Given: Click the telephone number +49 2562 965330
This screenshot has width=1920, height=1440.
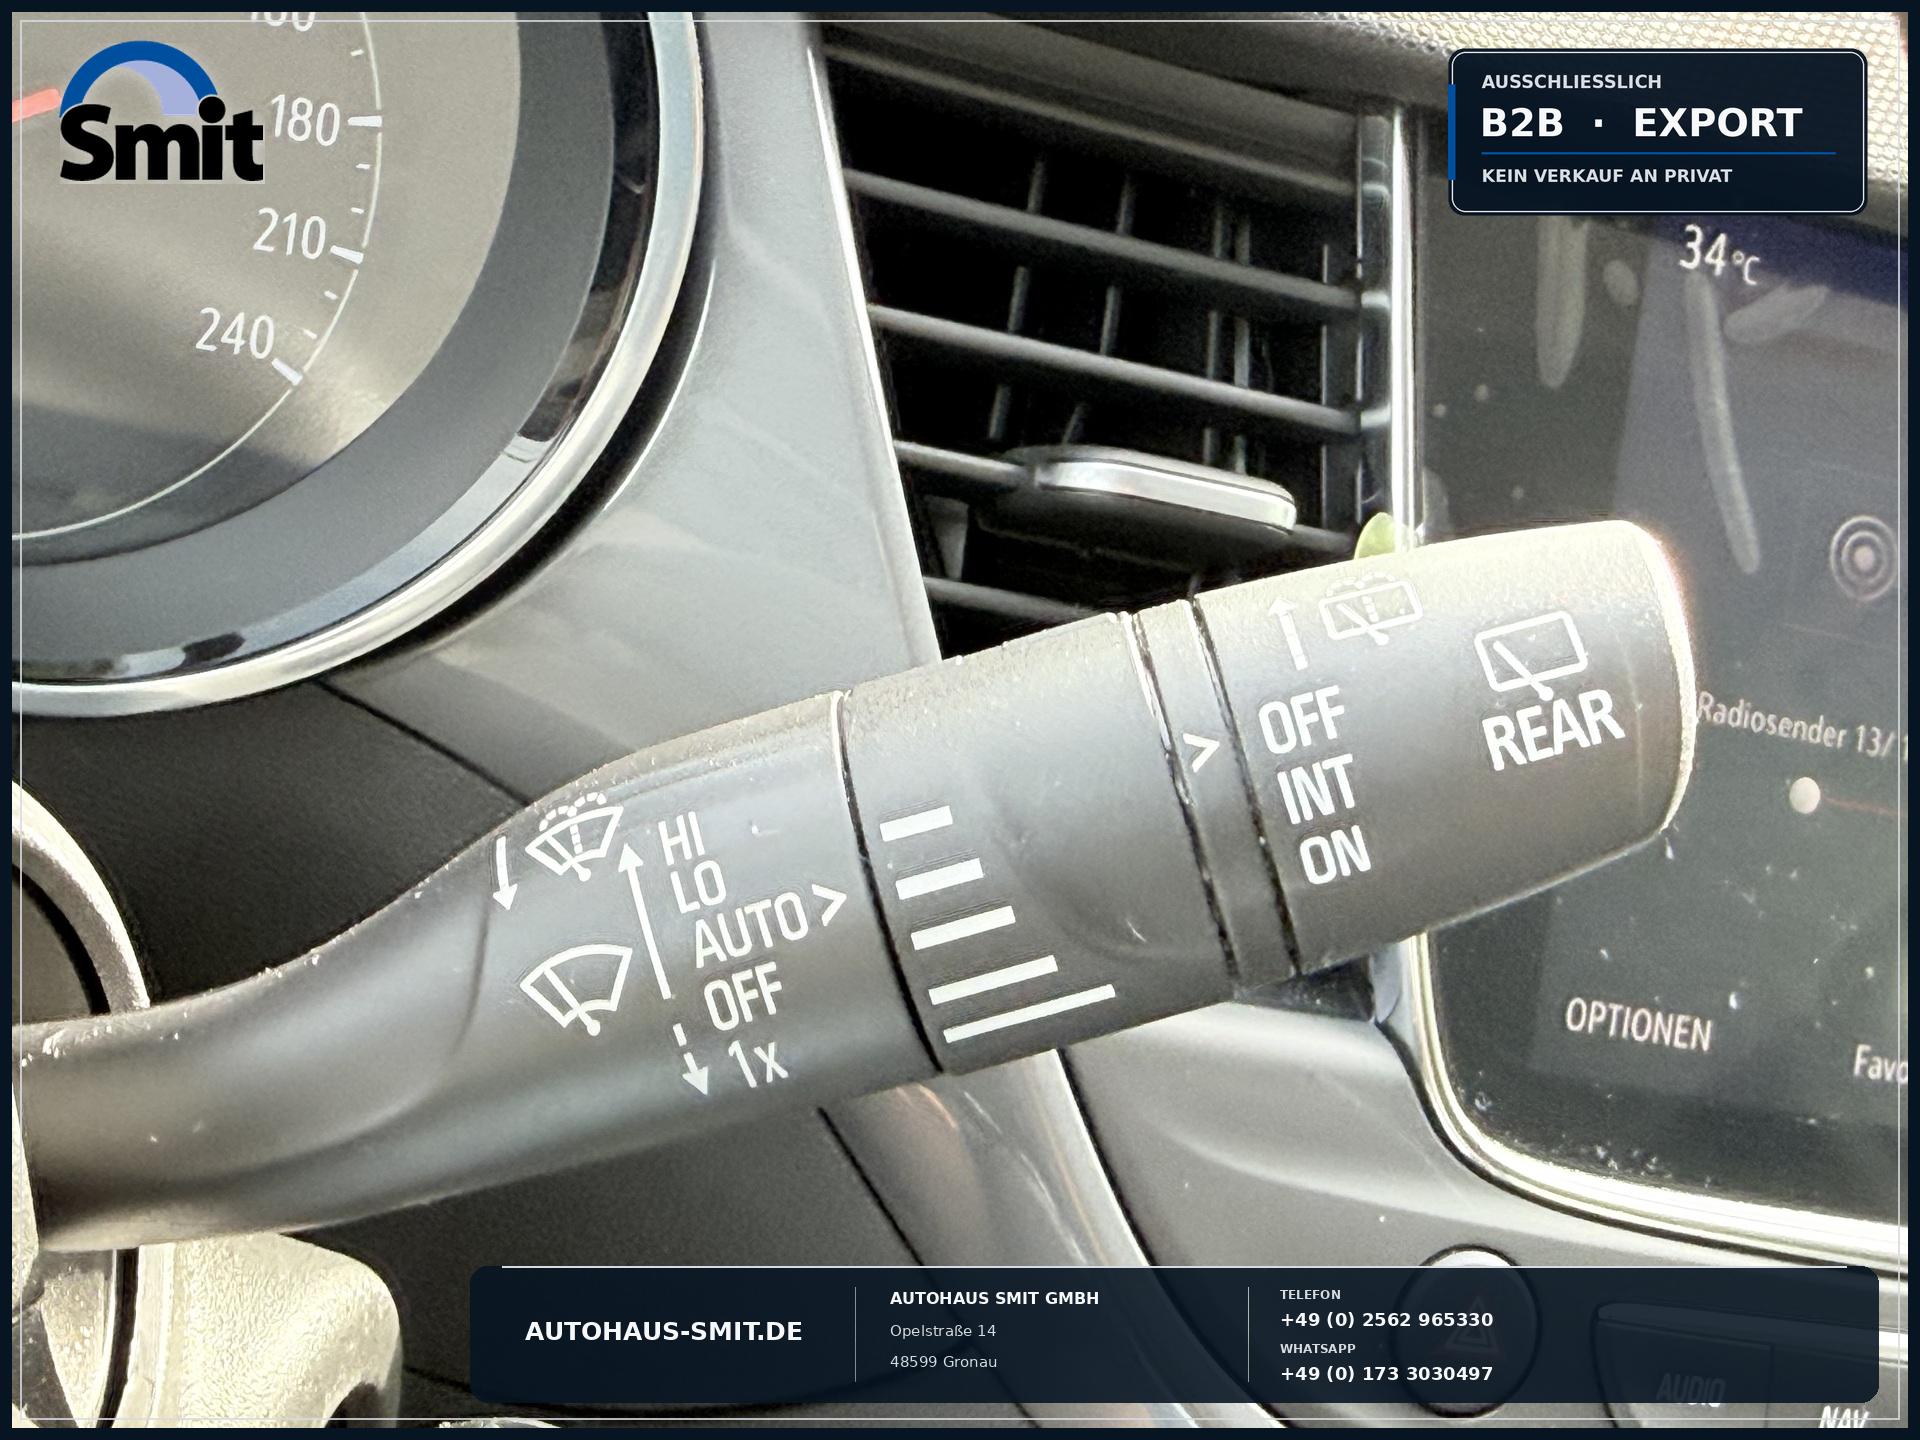Looking at the screenshot, I should tap(1386, 1320).
